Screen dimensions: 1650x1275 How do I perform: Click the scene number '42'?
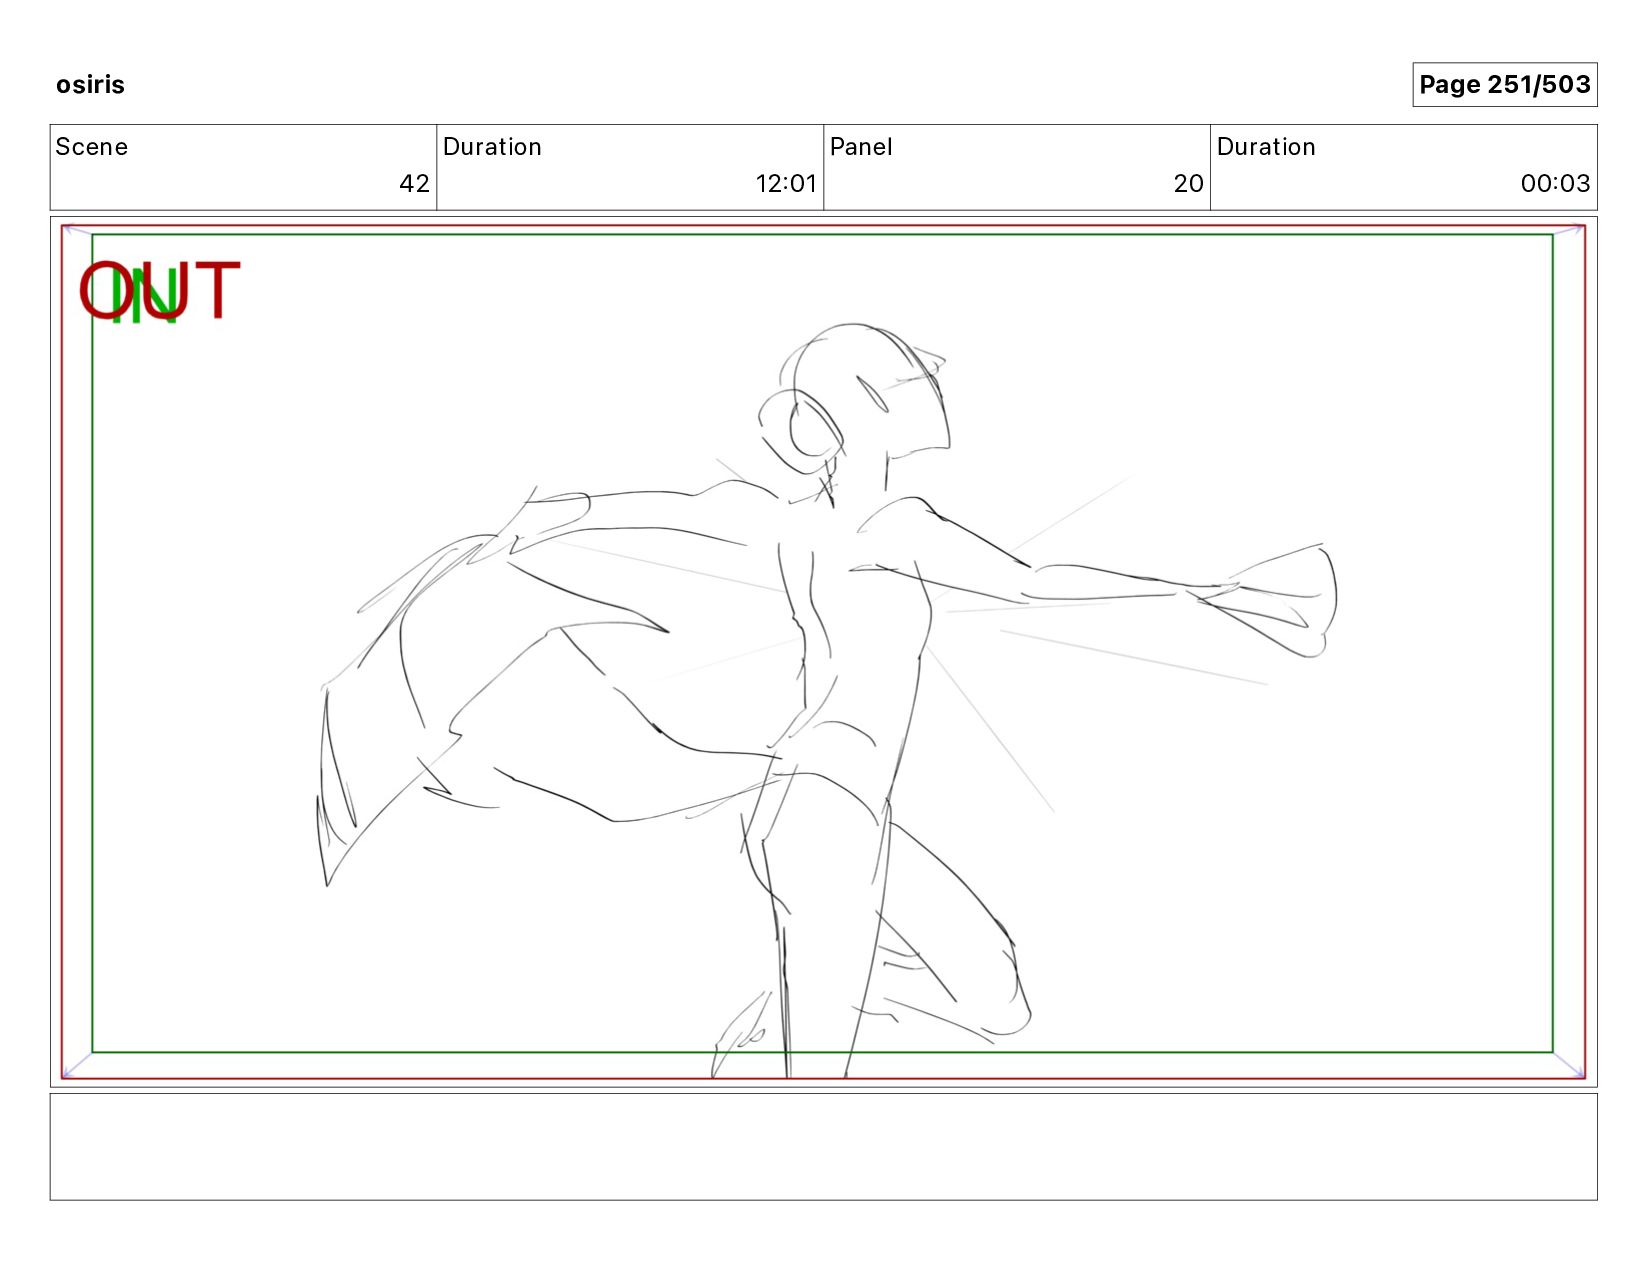(414, 183)
